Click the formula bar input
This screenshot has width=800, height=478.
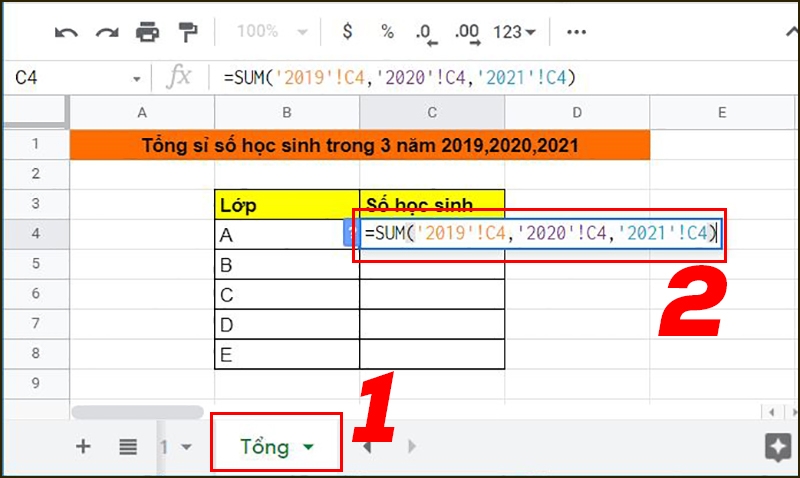point(503,78)
